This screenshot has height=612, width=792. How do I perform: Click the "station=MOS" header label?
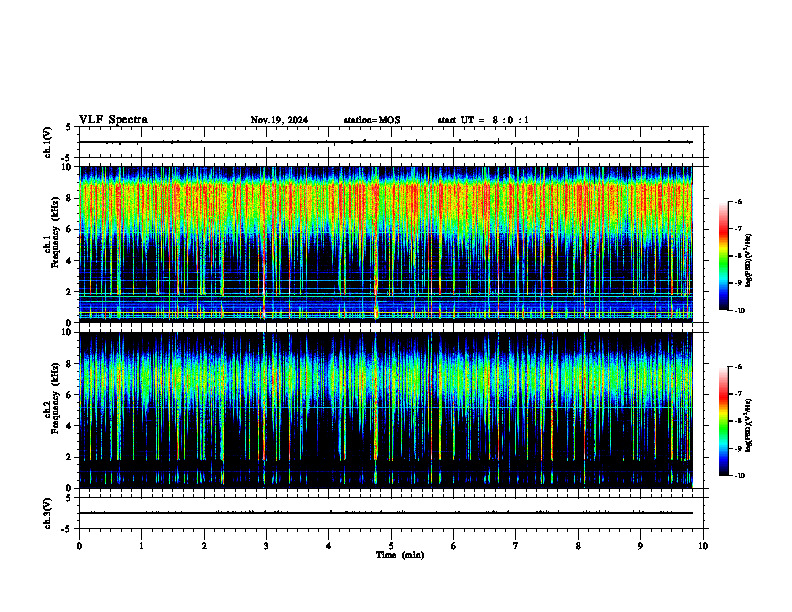click(372, 120)
